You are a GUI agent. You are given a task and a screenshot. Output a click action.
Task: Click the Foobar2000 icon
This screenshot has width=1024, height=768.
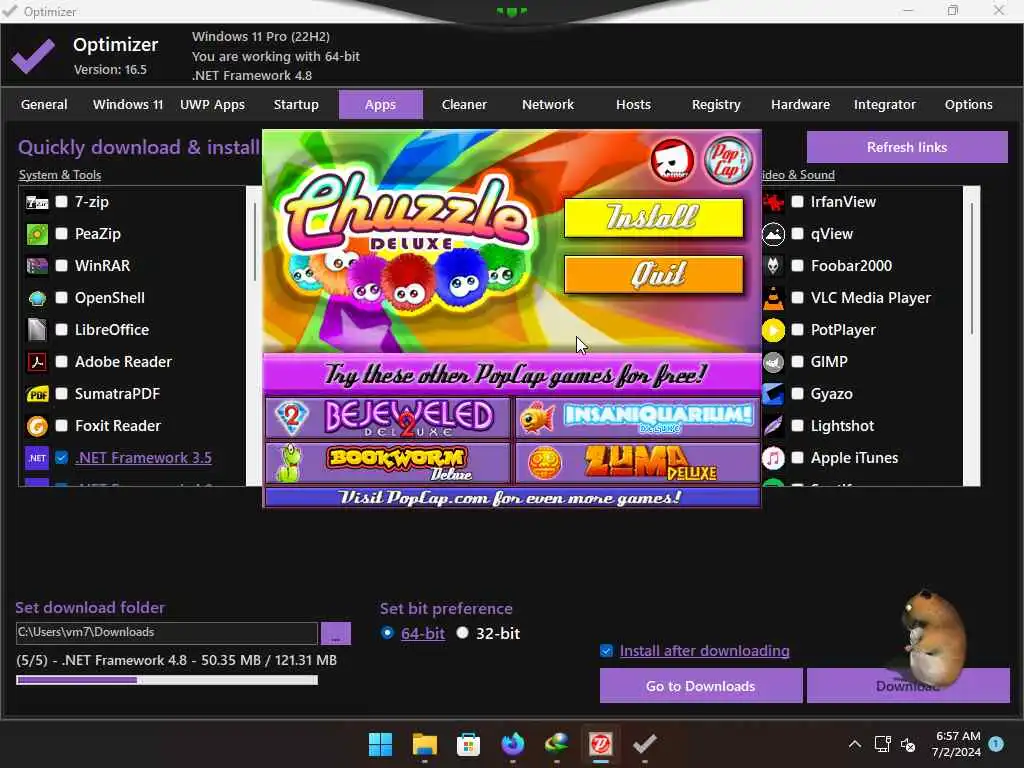click(x=773, y=266)
